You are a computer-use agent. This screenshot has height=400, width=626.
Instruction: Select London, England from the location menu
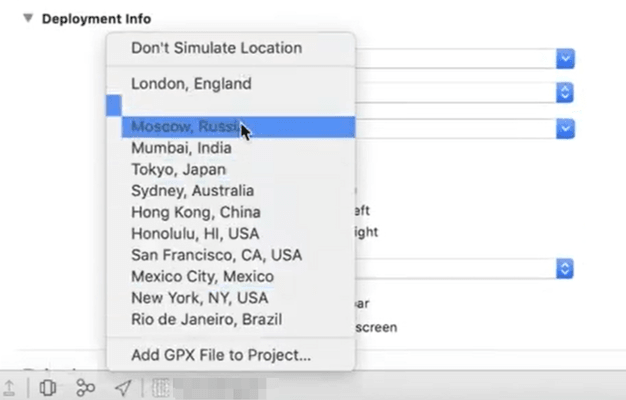(x=231, y=84)
